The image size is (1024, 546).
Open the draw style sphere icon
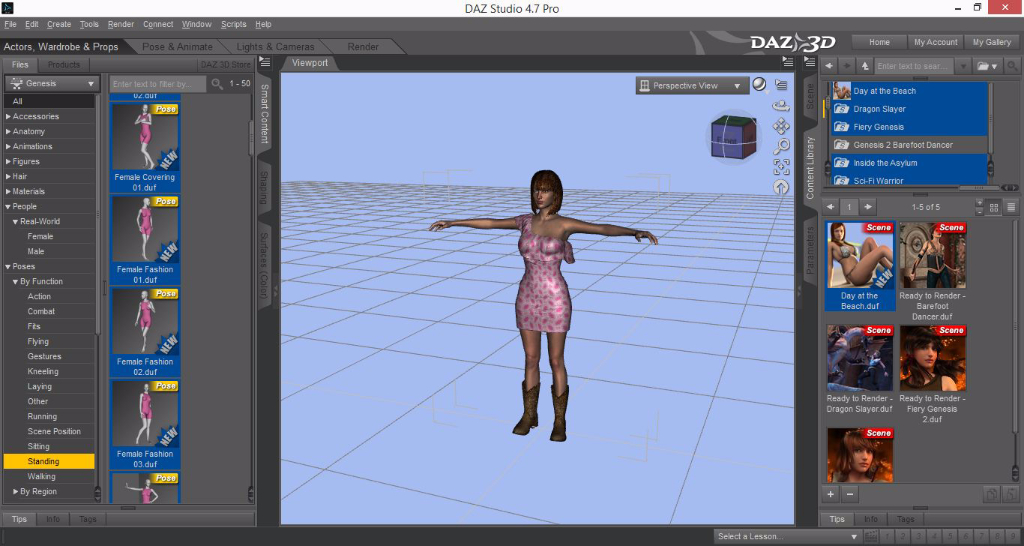pos(759,84)
